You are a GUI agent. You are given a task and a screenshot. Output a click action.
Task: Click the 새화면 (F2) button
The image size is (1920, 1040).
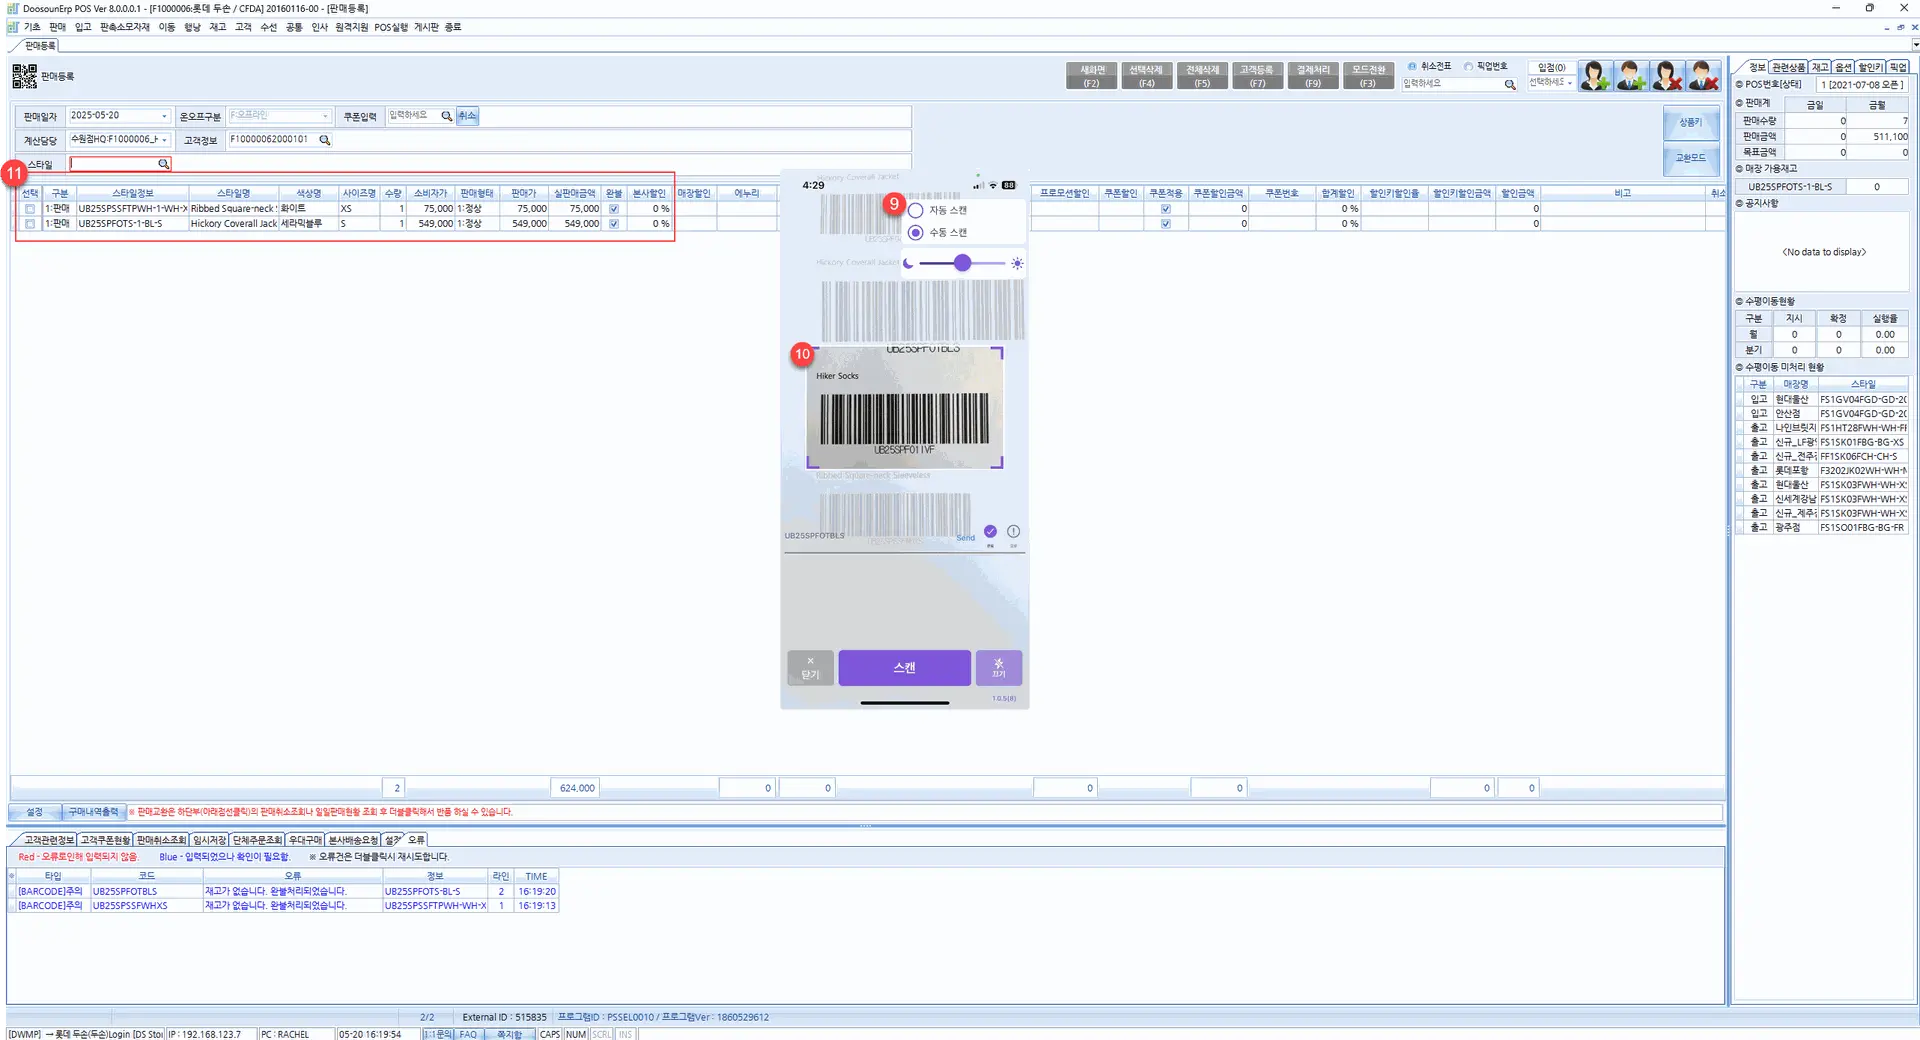pyautogui.click(x=1092, y=76)
